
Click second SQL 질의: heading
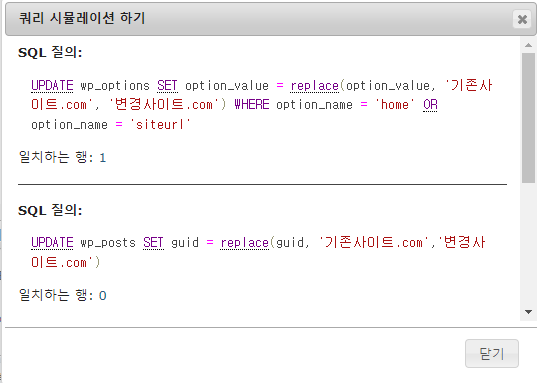(x=50, y=210)
